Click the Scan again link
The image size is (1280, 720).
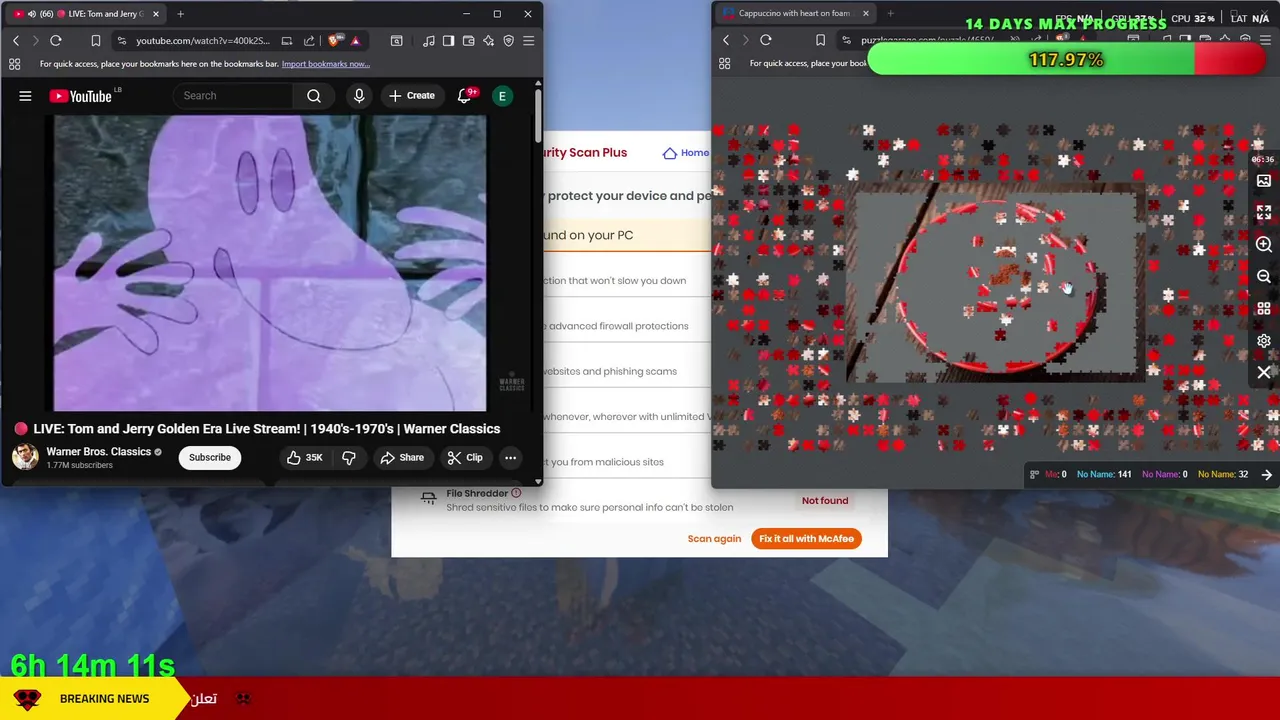[x=714, y=539]
